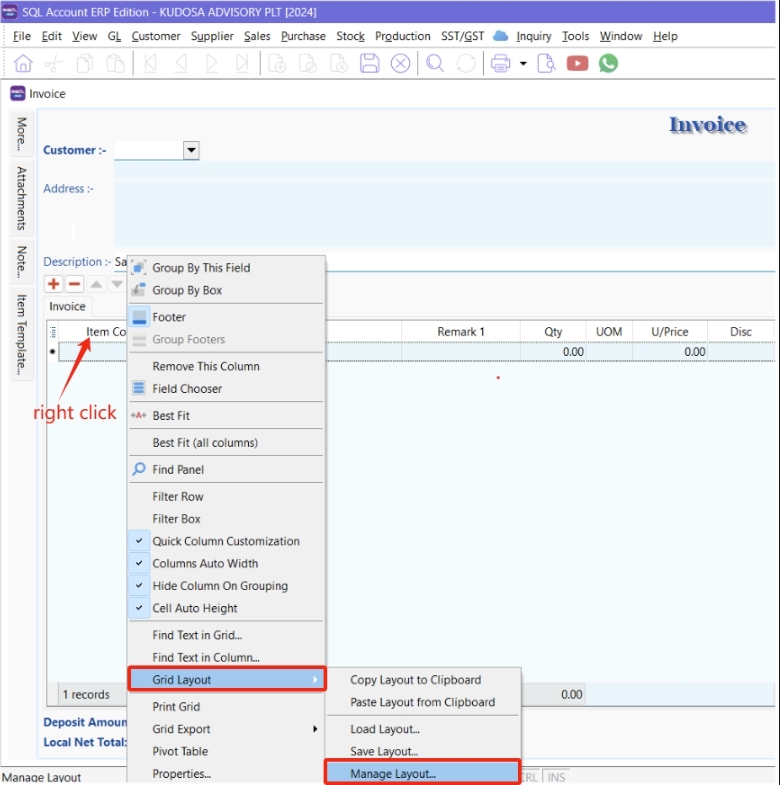
Task: Click the Printer icon in toolbar
Action: tap(500, 63)
